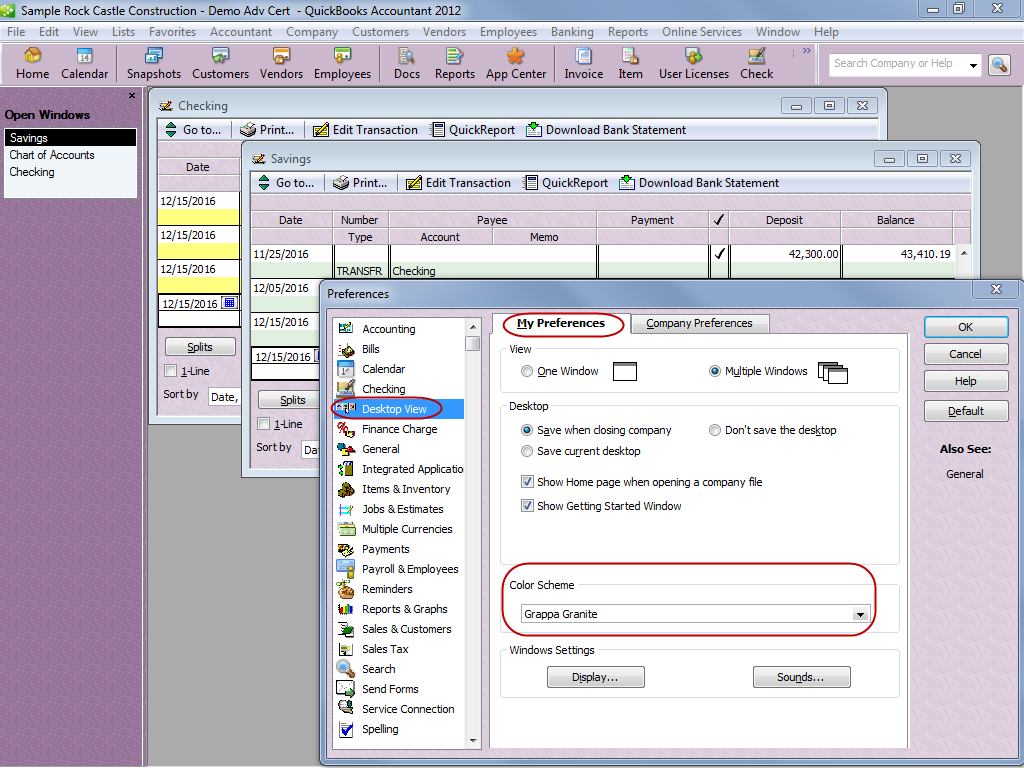
Task: Open the Calendar toolbar icon
Action: [x=84, y=64]
